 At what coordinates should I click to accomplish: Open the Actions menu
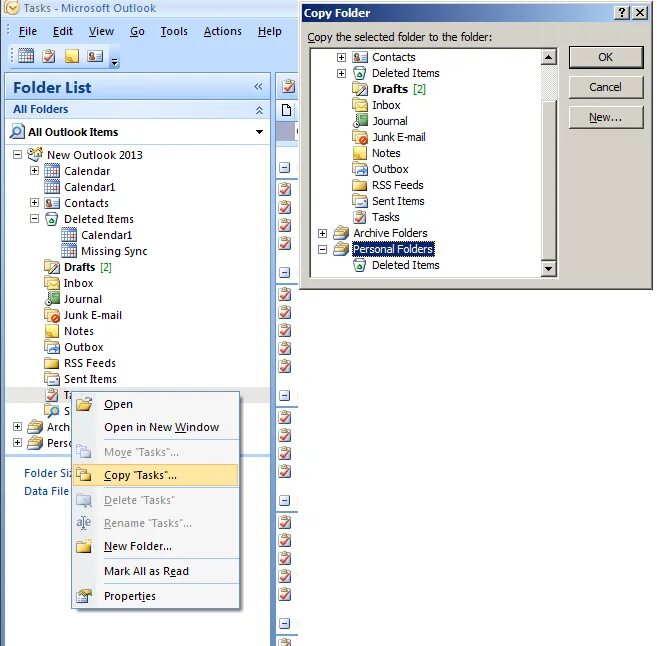point(222,31)
